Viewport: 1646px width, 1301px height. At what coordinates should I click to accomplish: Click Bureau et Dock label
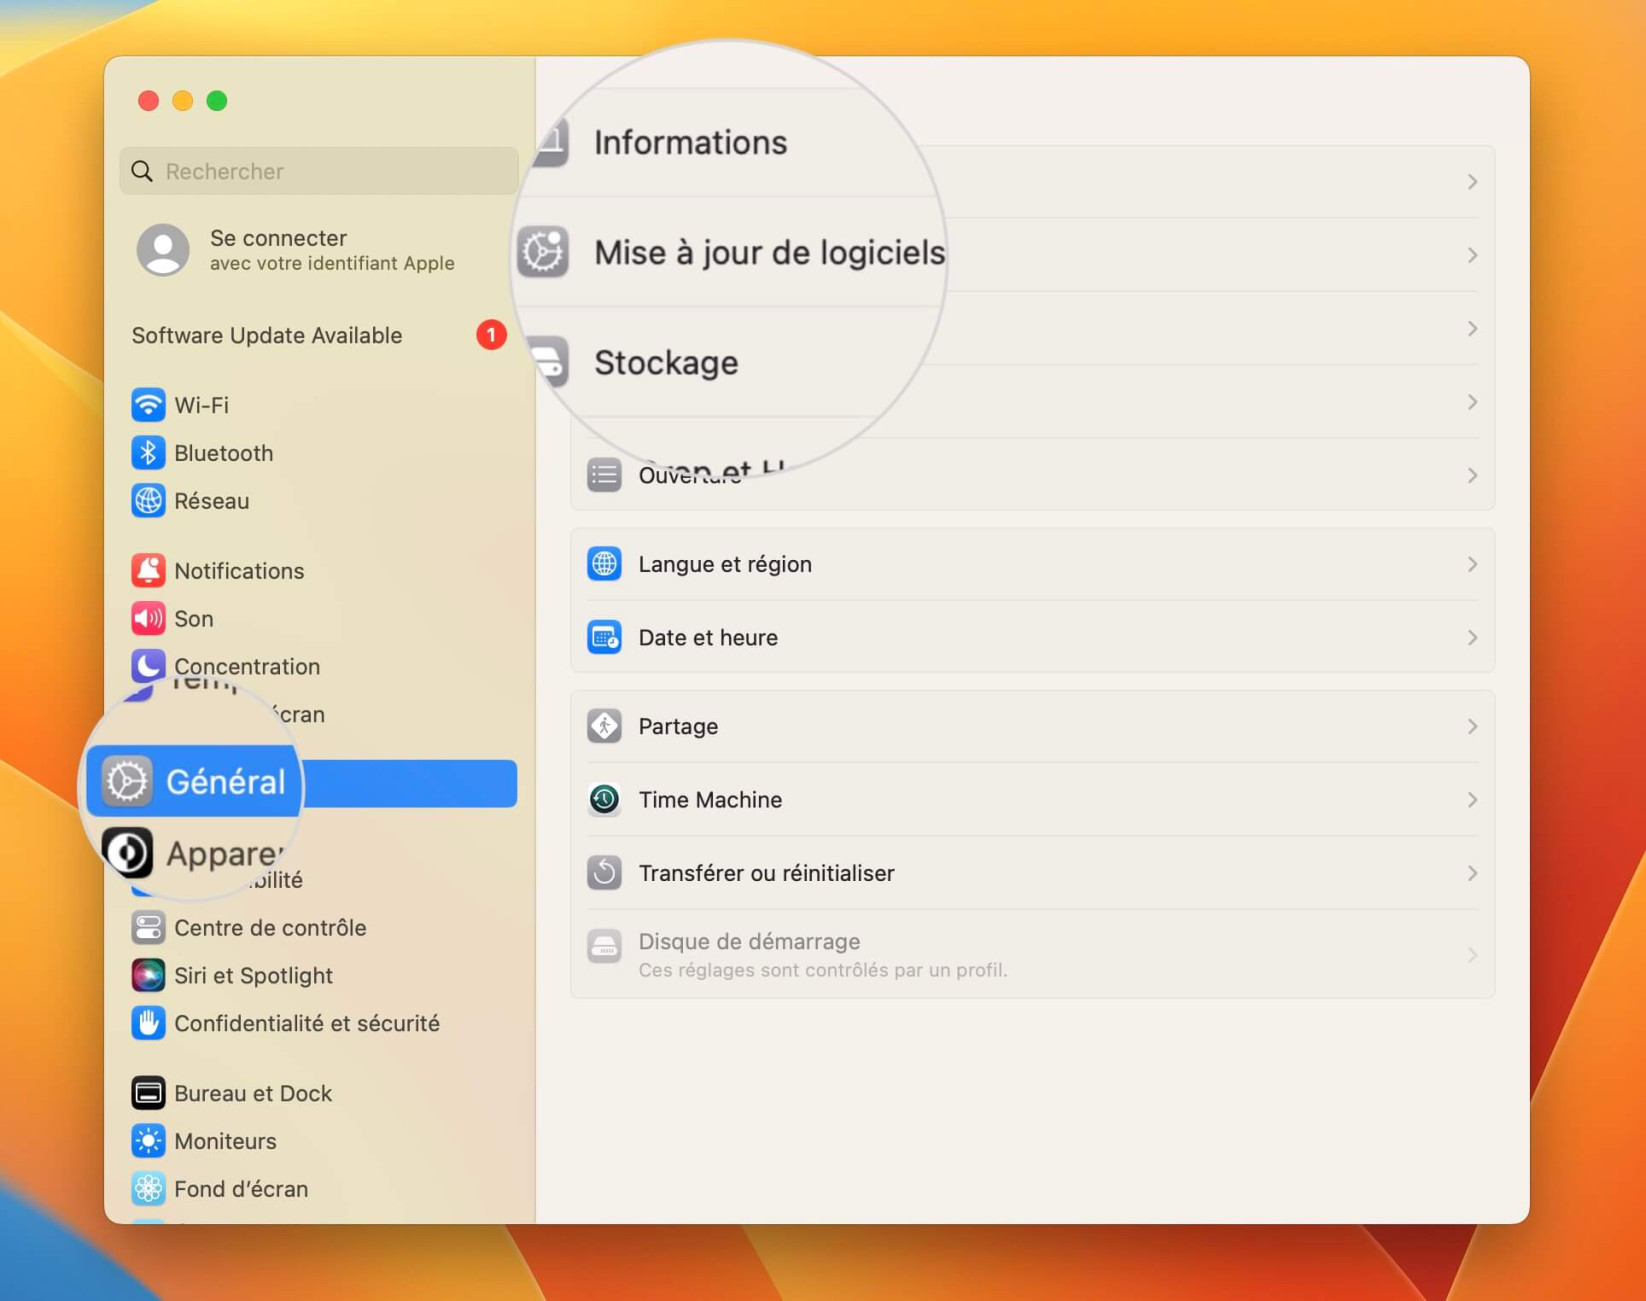pyautogui.click(x=253, y=1094)
